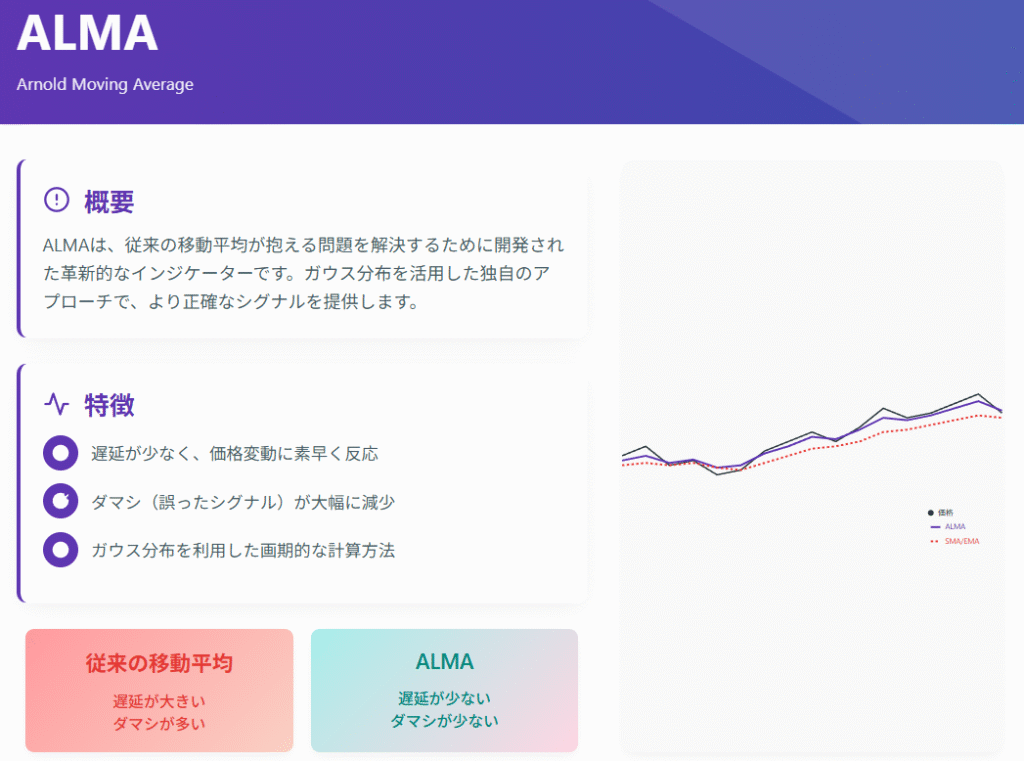Click the black 価格 legend dot

pos(931,513)
